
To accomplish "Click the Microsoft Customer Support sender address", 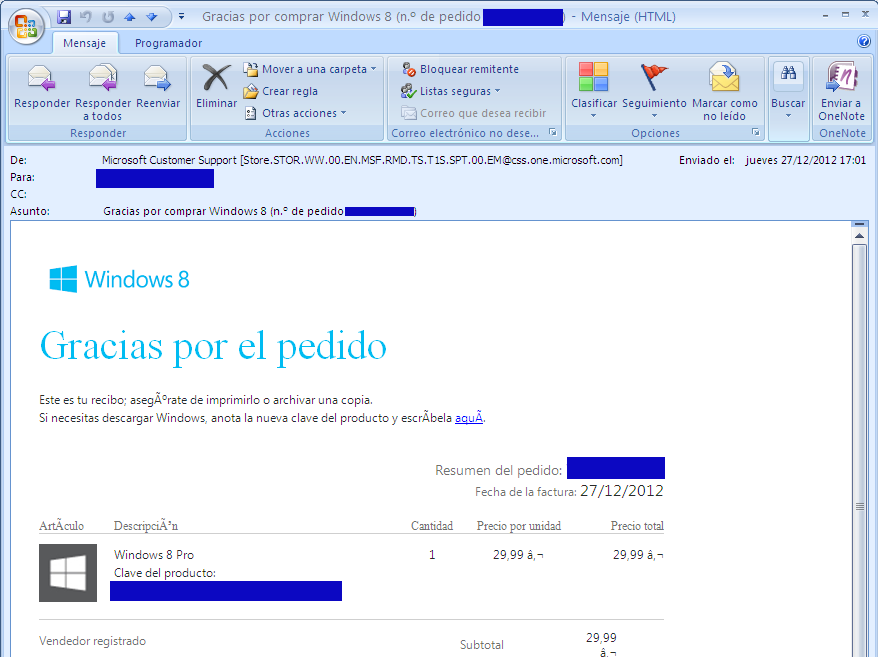I will (x=362, y=160).
